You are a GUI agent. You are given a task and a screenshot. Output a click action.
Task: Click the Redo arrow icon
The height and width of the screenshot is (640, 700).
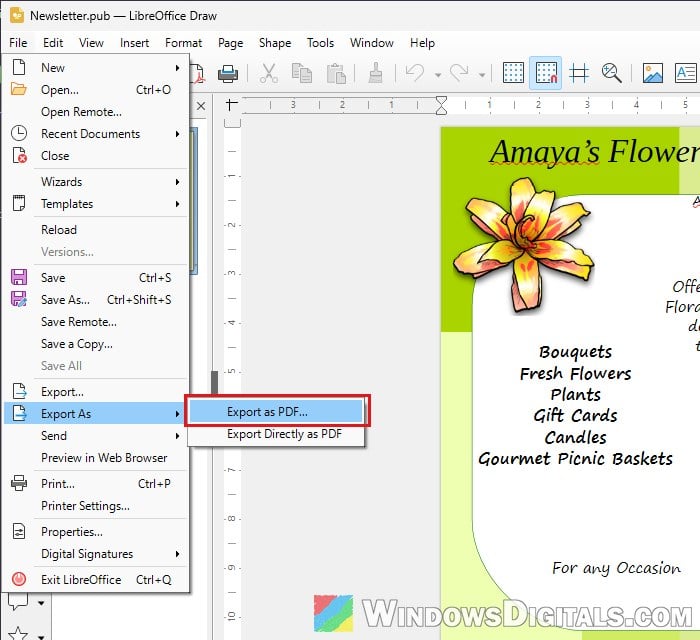[459, 73]
